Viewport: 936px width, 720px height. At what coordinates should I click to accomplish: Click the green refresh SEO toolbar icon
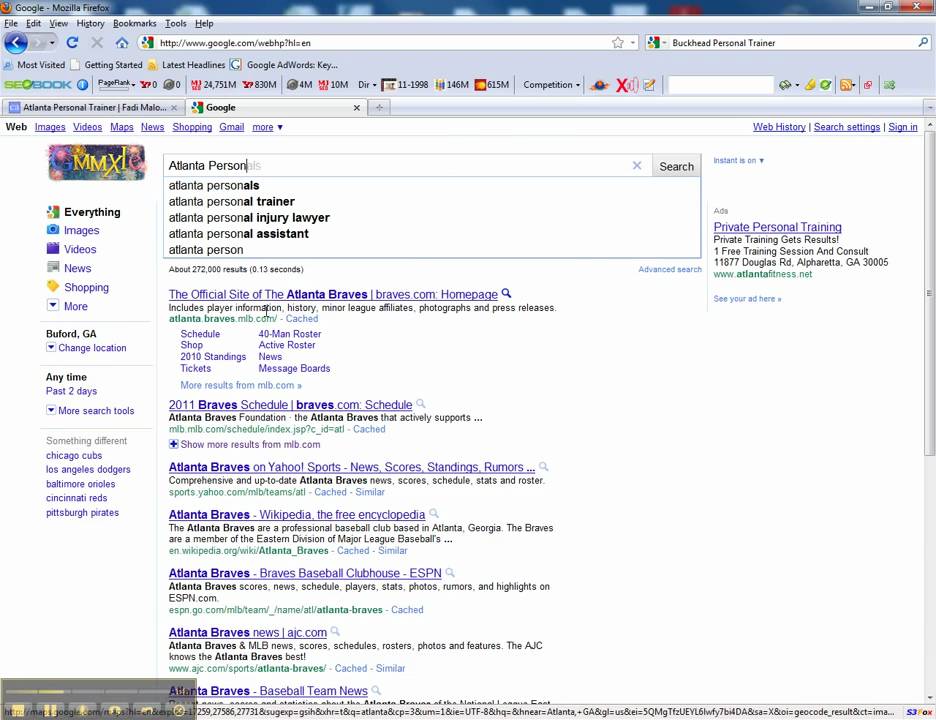pyautogui.click(x=825, y=85)
